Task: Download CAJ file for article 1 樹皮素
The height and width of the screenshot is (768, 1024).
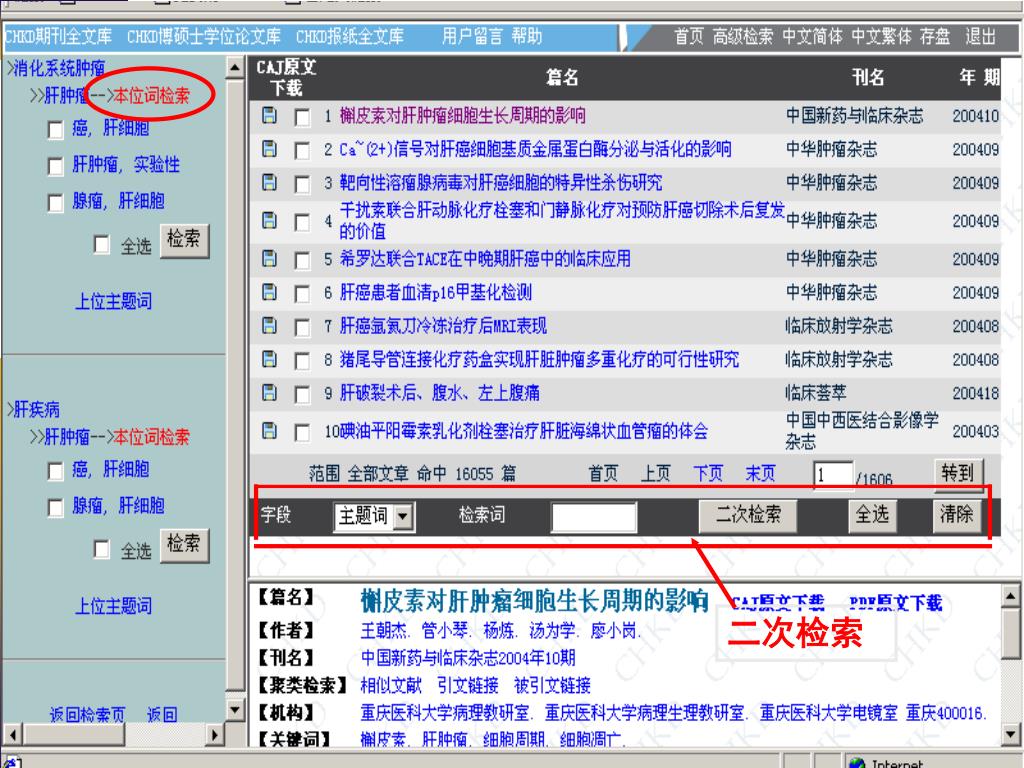Action: [x=268, y=116]
